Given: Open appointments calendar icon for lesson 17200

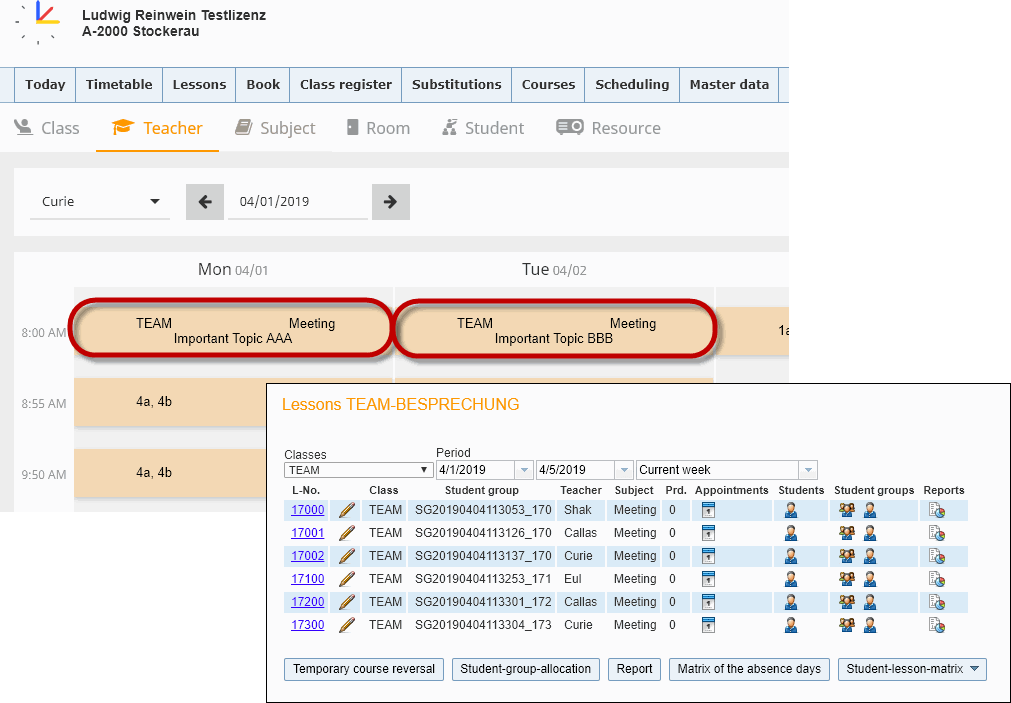Looking at the screenshot, I should pos(708,602).
